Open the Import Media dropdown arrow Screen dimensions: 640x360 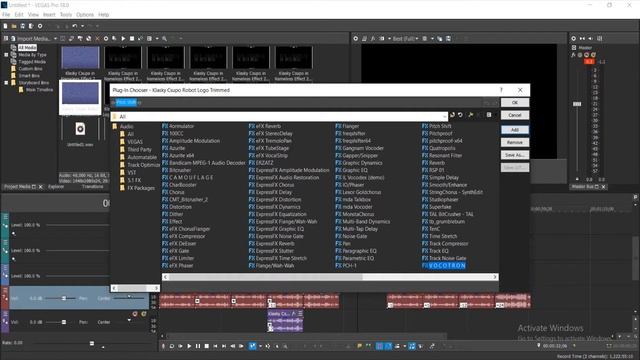55,38
